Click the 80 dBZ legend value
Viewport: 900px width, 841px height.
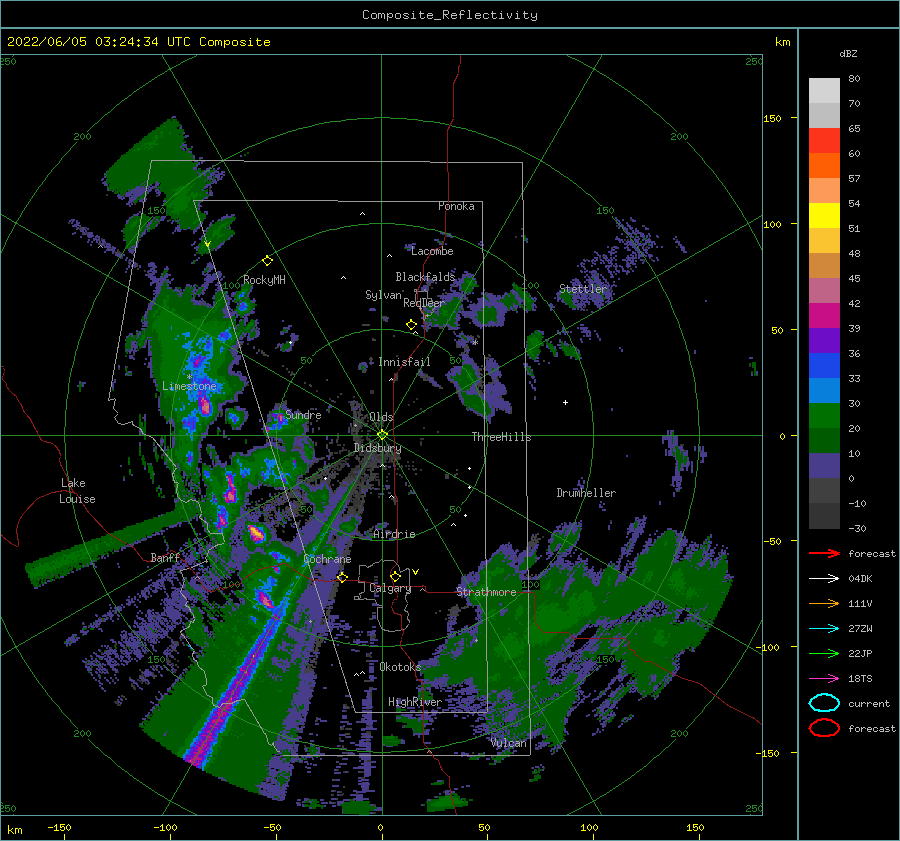[854, 79]
